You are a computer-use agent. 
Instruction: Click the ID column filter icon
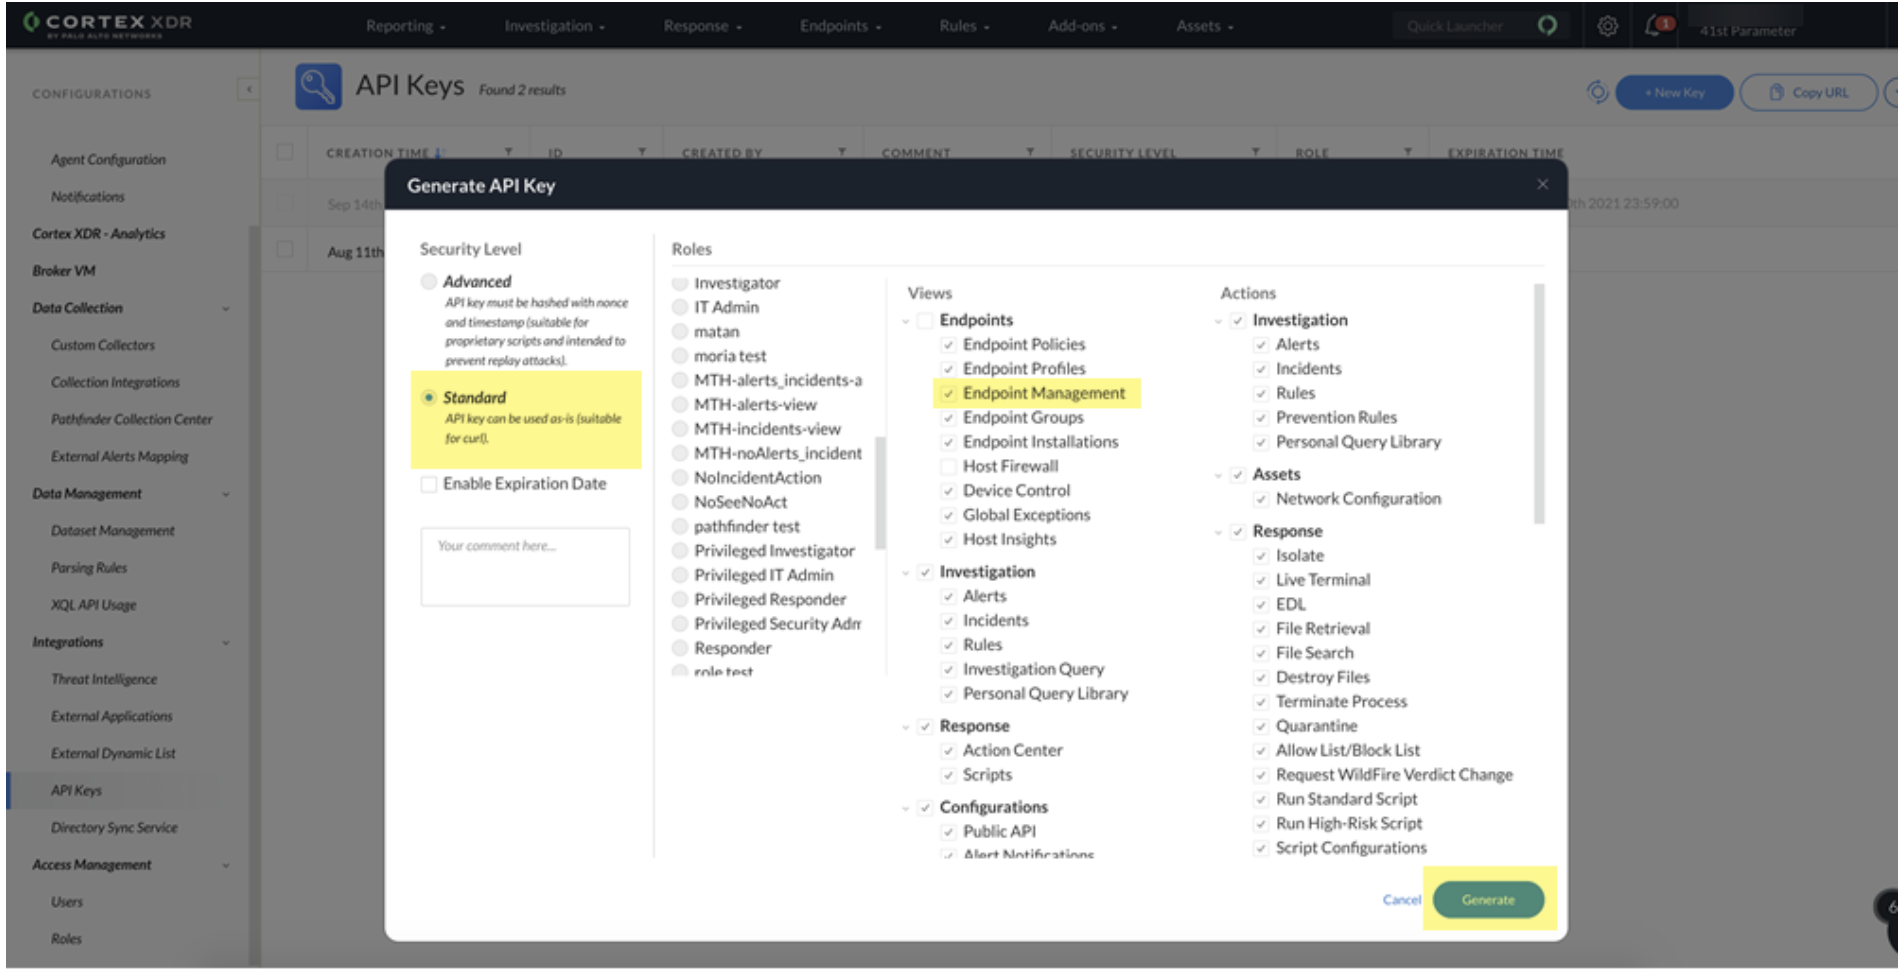(642, 152)
